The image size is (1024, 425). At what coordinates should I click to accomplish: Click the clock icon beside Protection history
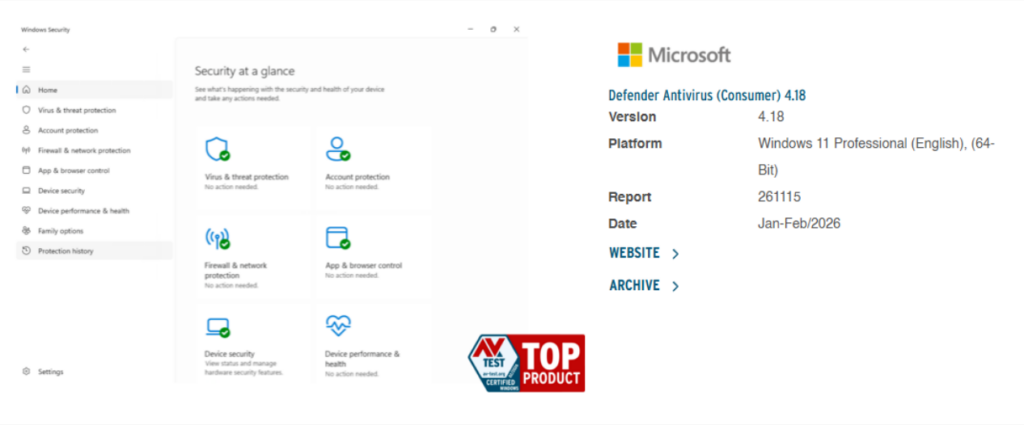coord(26,251)
